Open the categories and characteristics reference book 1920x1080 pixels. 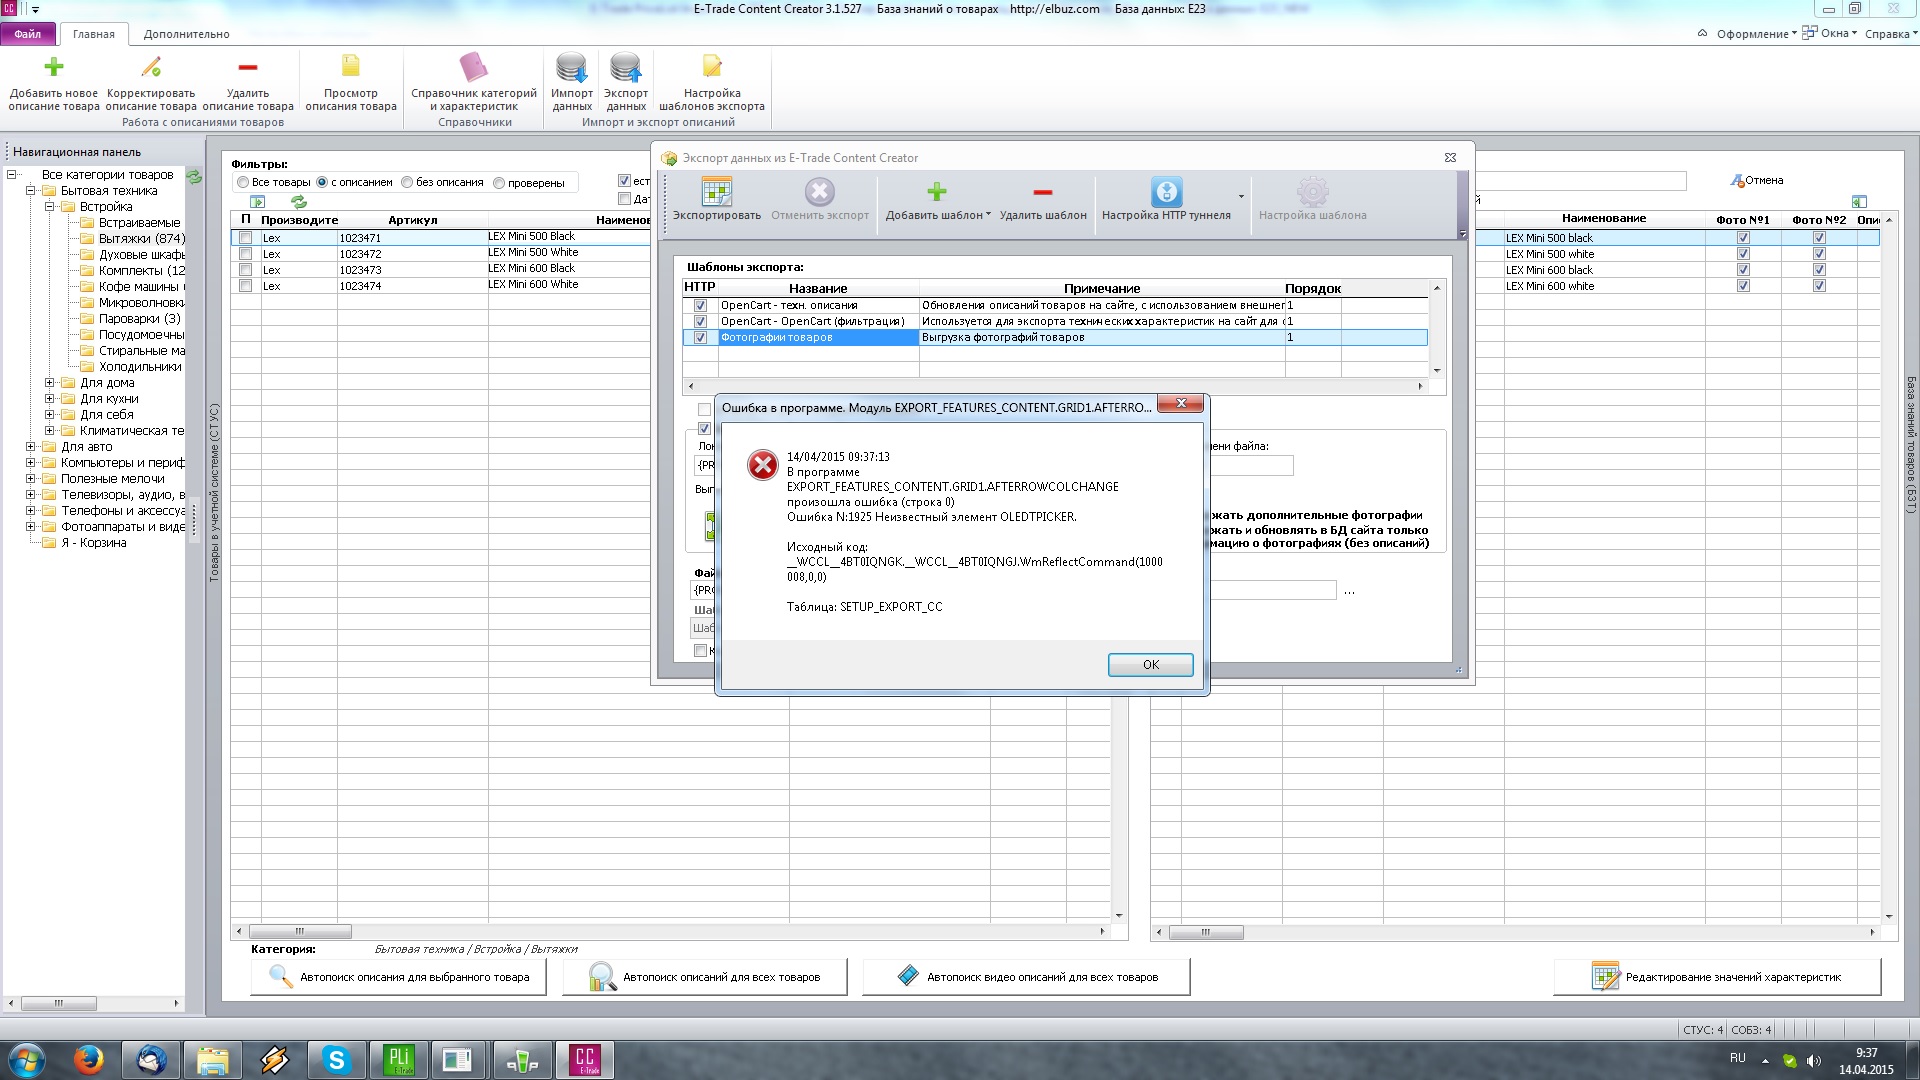coord(474,67)
